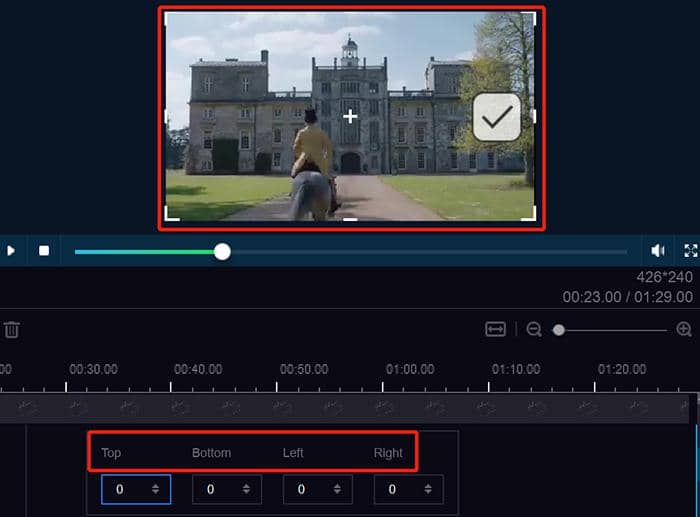
Task: Click the Top crop value field
Action: (x=136, y=489)
